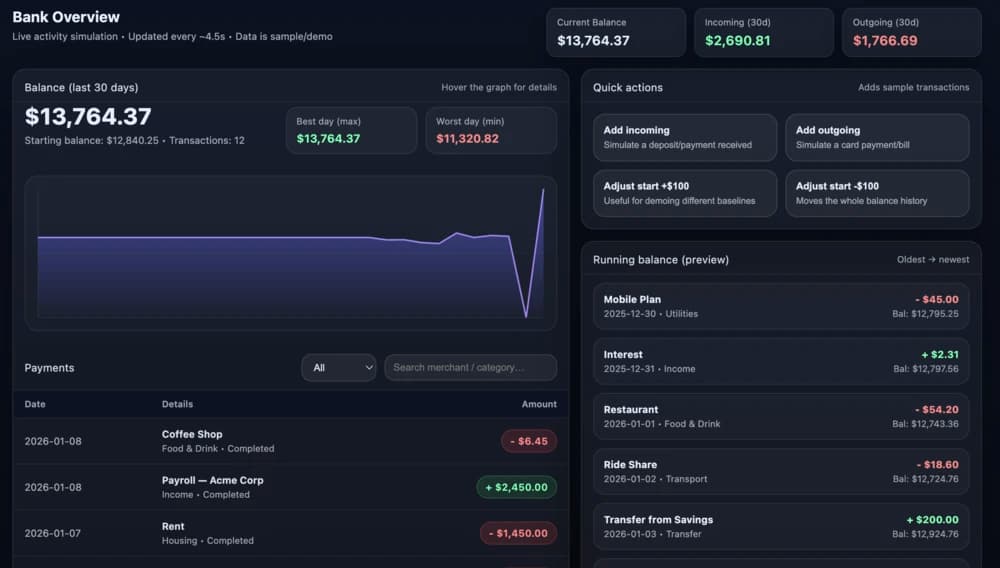The width and height of the screenshot is (1000, 568).
Task: Click the Running balance (preview) heading
Action: point(661,259)
